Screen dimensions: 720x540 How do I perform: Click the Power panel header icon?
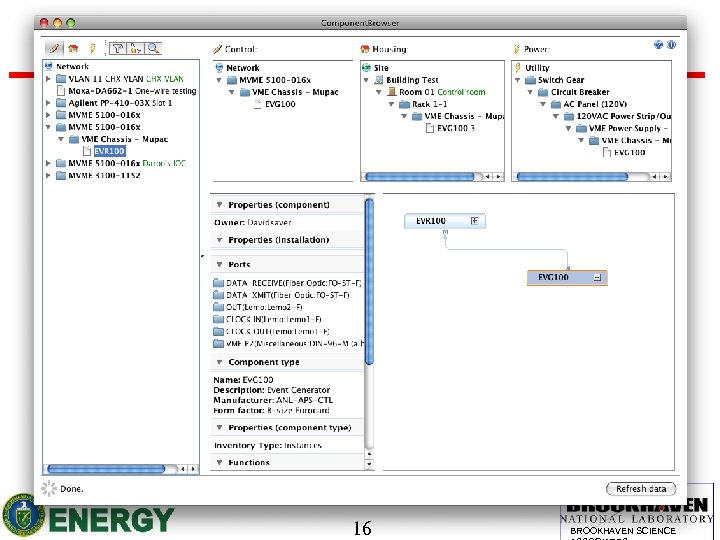(517, 49)
